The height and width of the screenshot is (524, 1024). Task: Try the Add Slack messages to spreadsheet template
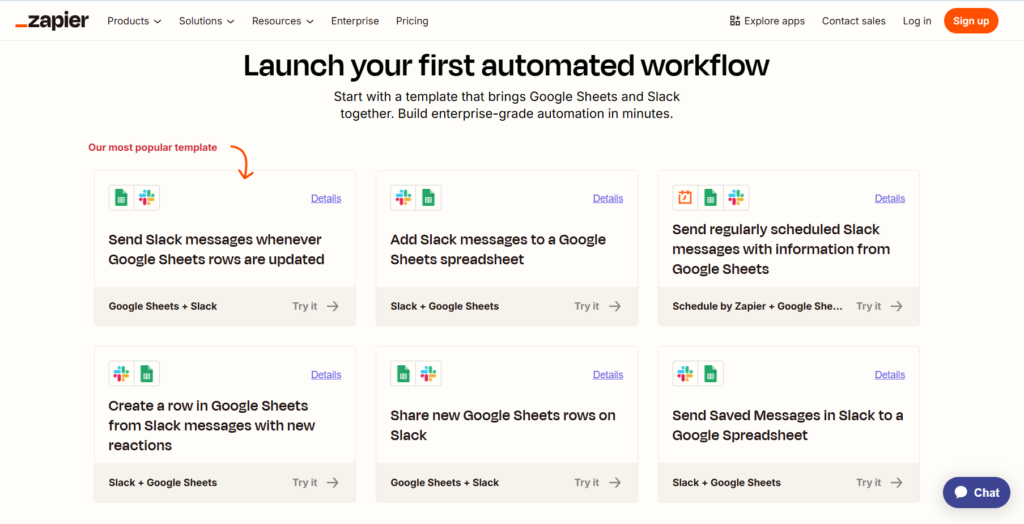tap(598, 306)
